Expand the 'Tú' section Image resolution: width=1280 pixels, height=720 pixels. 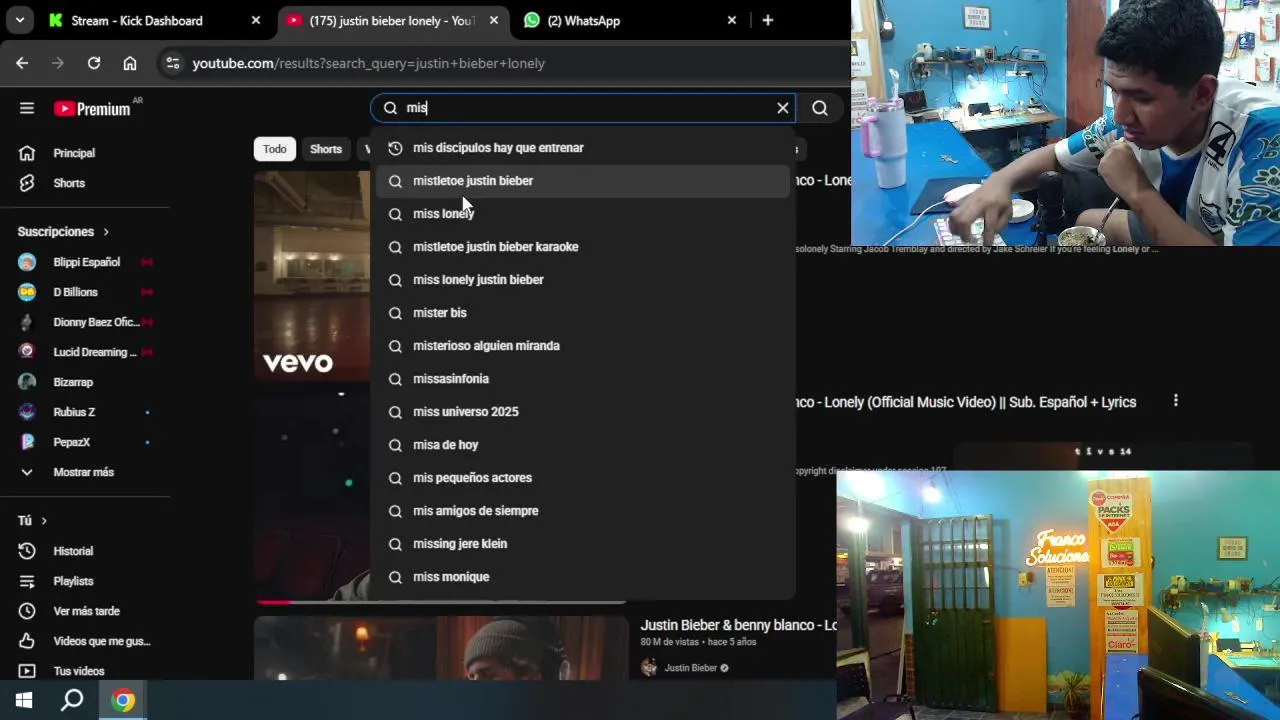(x=32, y=521)
